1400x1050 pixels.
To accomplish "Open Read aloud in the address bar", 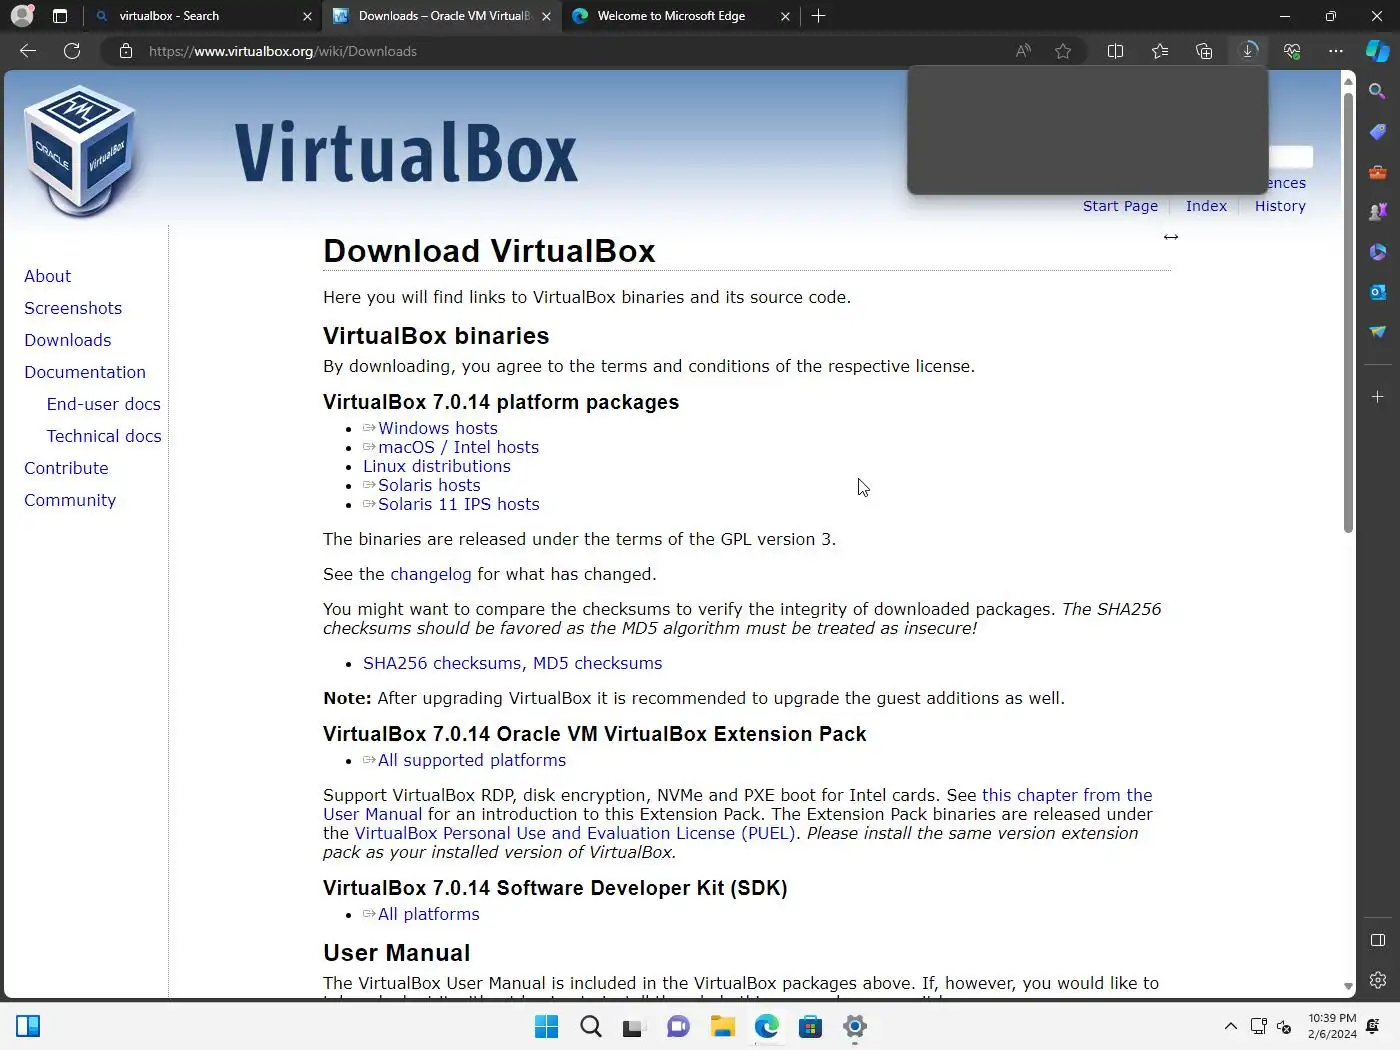I will coord(1023,51).
